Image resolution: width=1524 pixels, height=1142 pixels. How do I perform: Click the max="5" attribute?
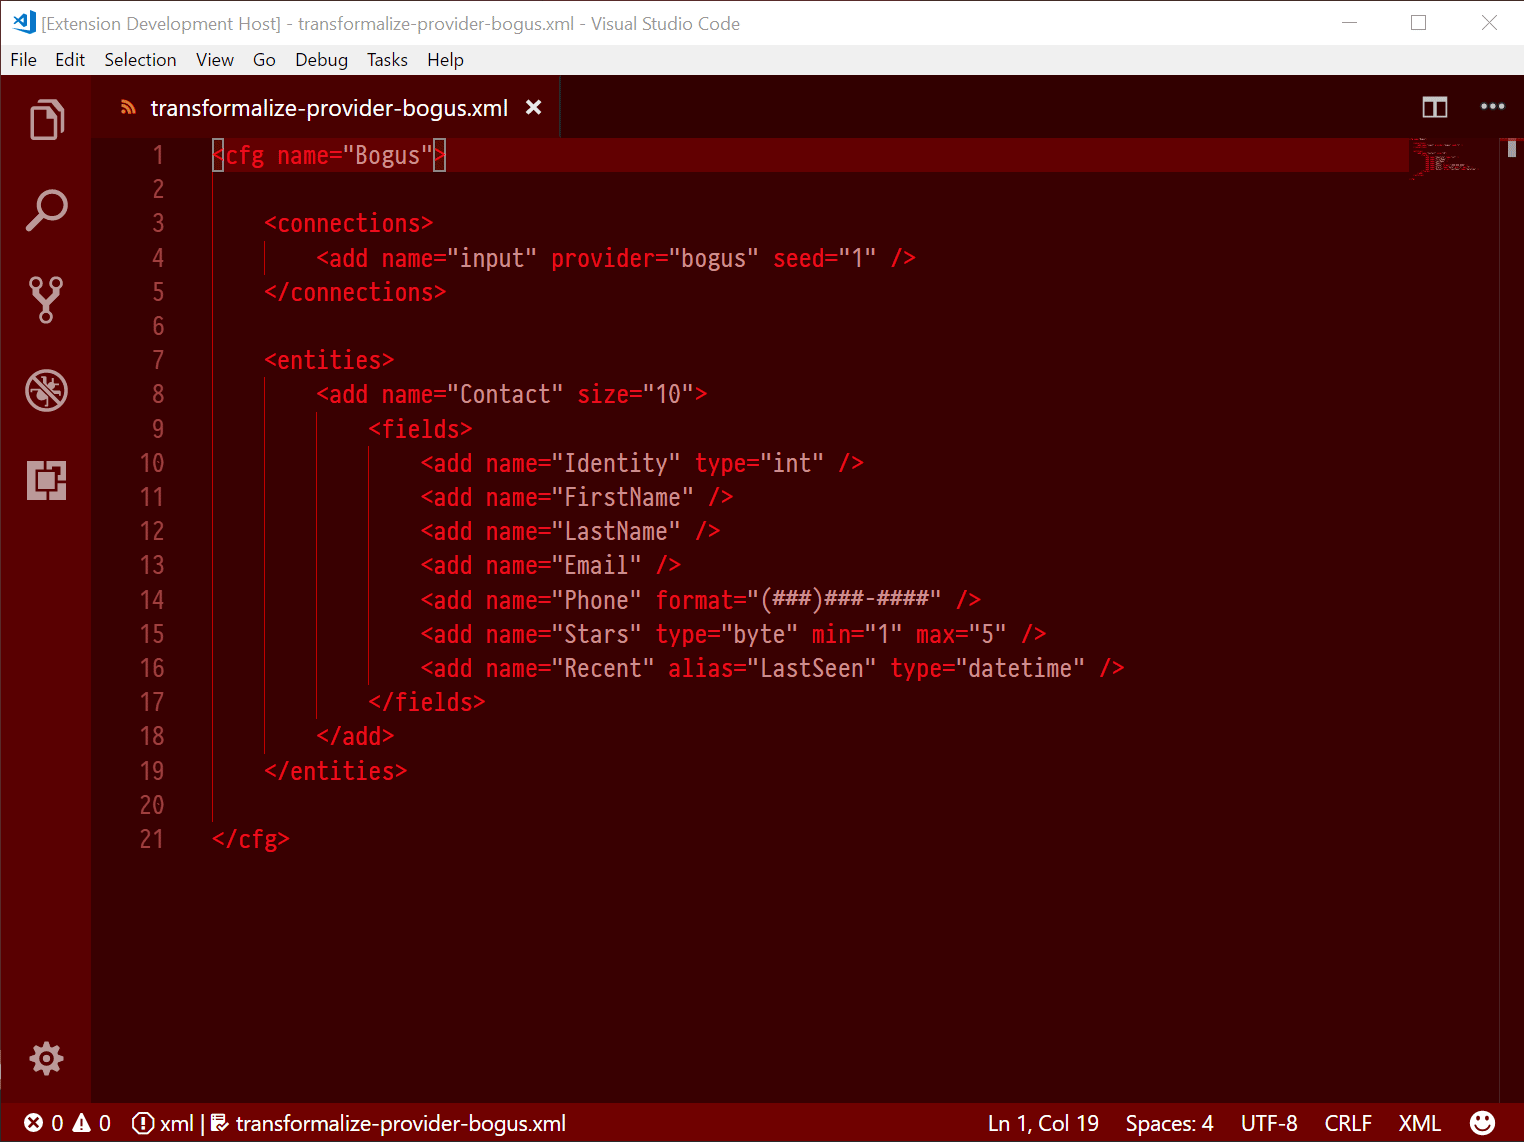pos(961,634)
